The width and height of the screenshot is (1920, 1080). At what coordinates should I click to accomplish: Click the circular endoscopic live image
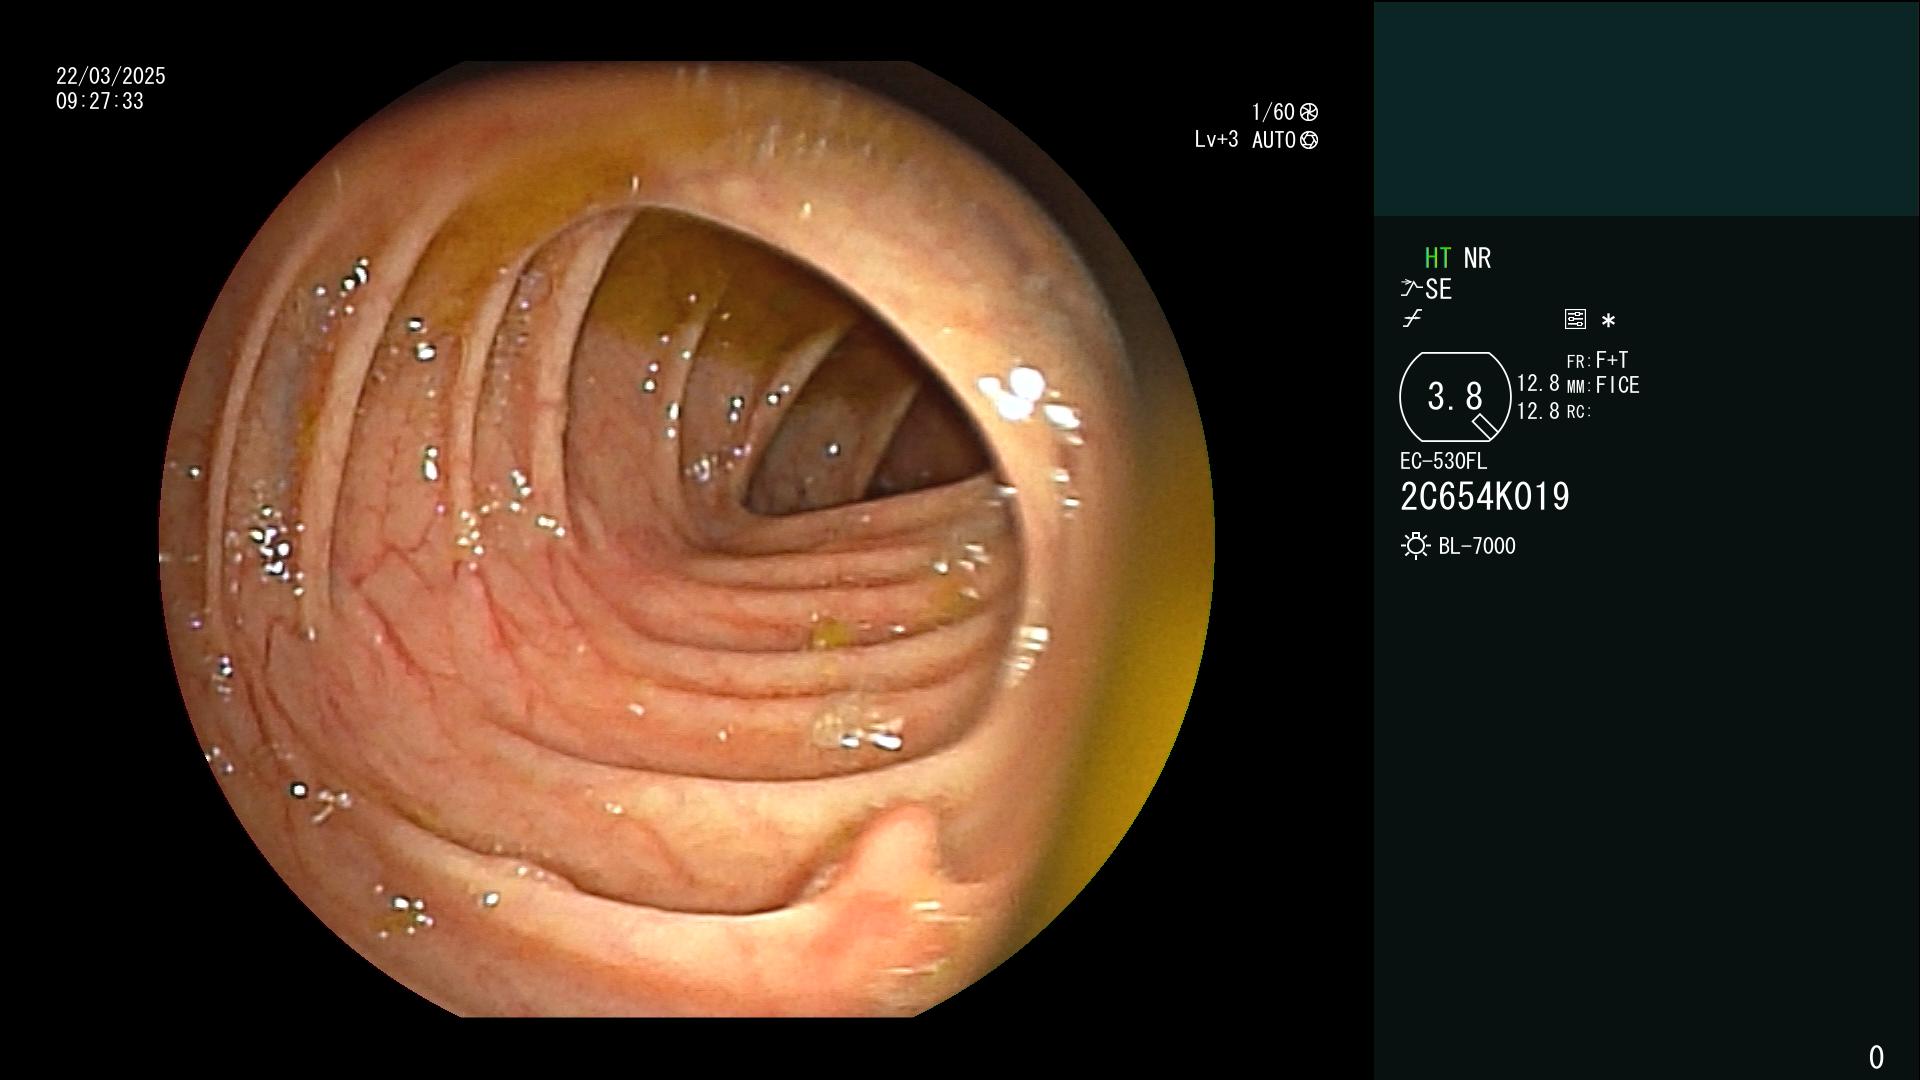tap(687, 539)
